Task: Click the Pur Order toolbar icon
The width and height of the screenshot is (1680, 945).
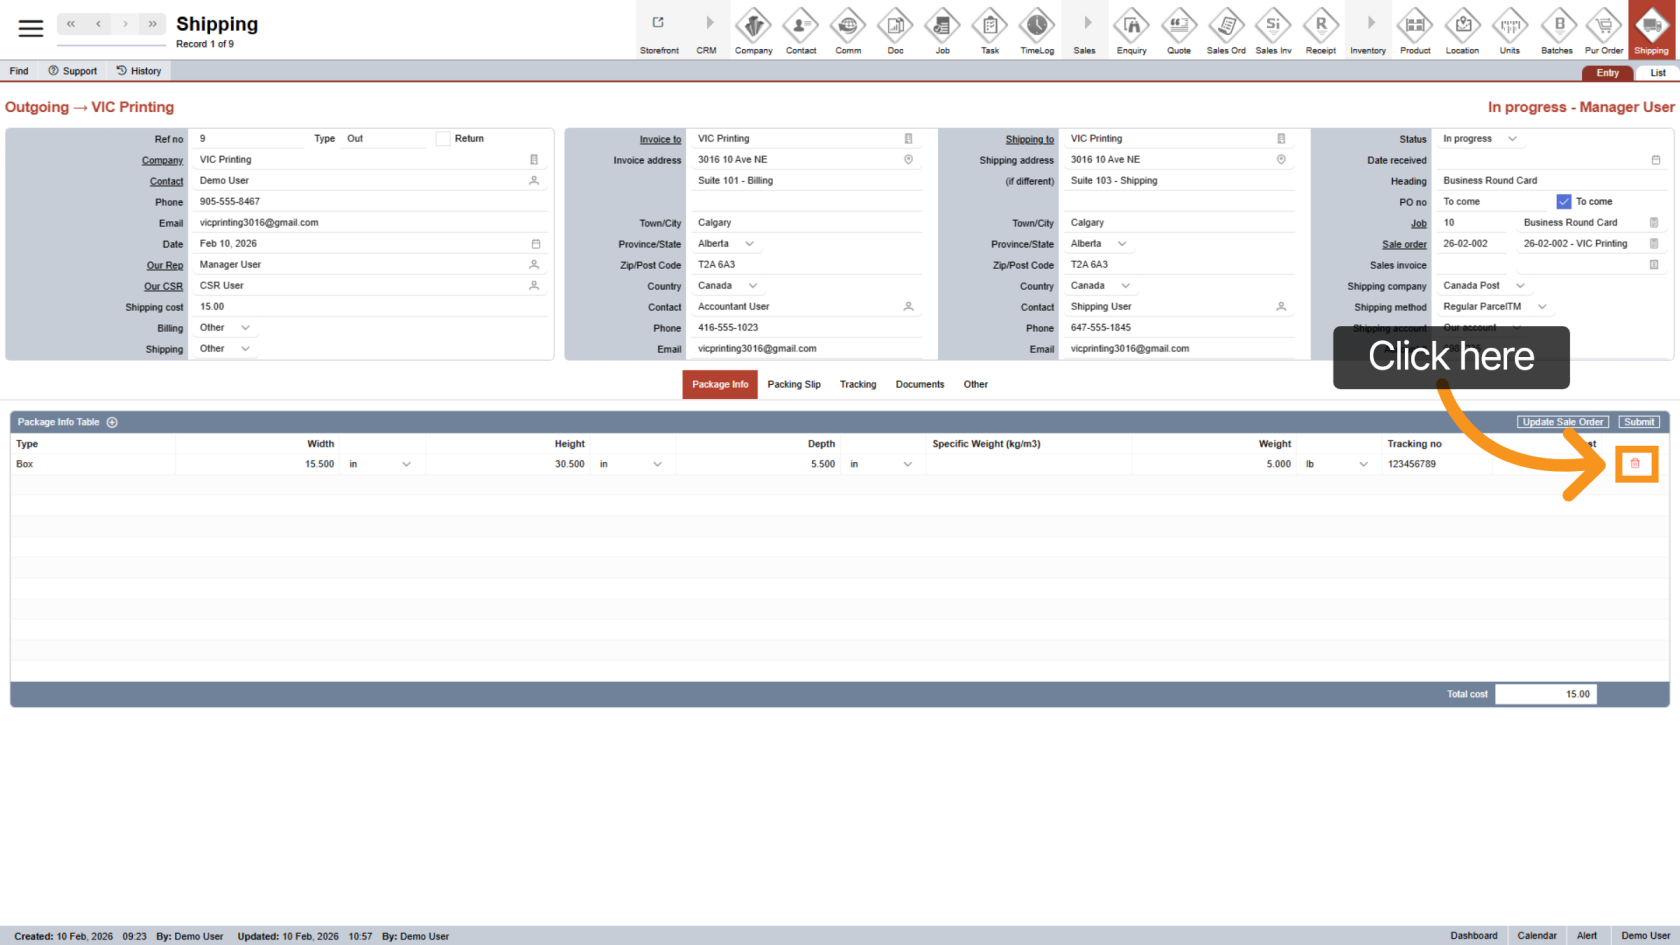Action: [x=1604, y=30]
